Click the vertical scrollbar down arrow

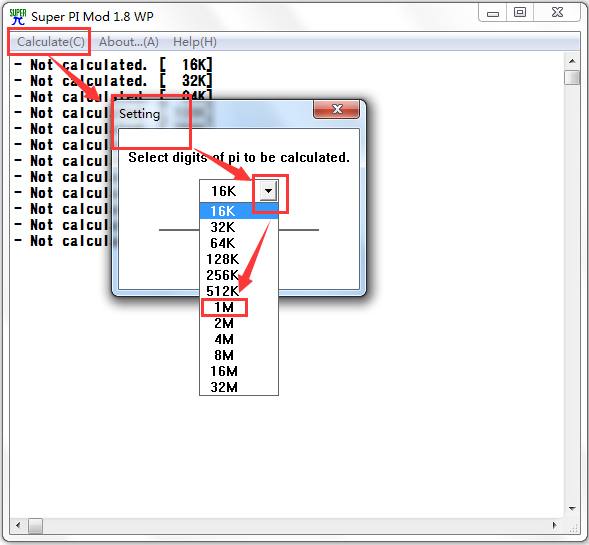(572, 509)
